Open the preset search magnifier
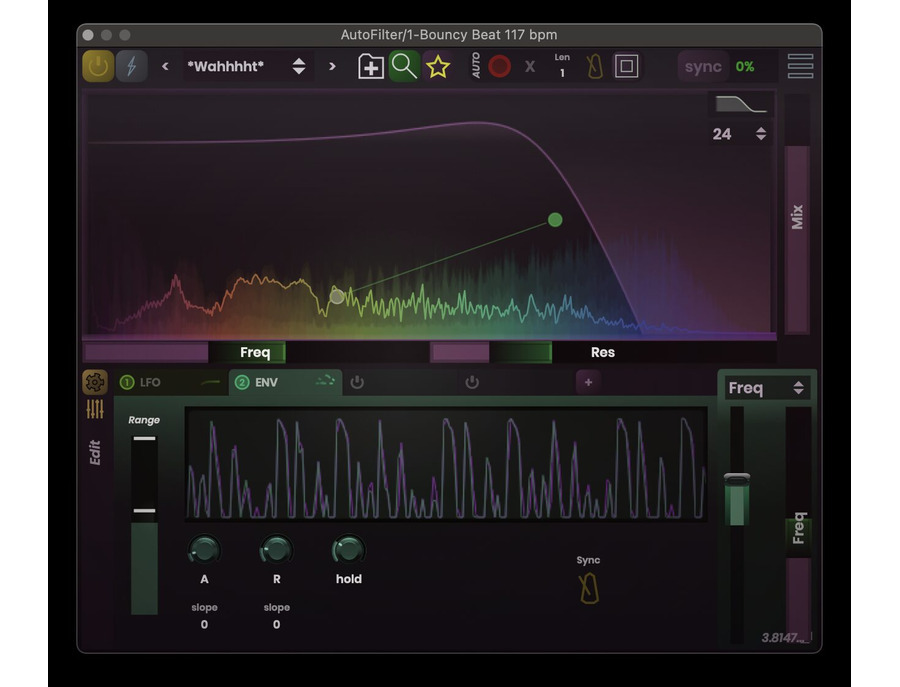Screen dimensions: 900x687 point(404,67)
